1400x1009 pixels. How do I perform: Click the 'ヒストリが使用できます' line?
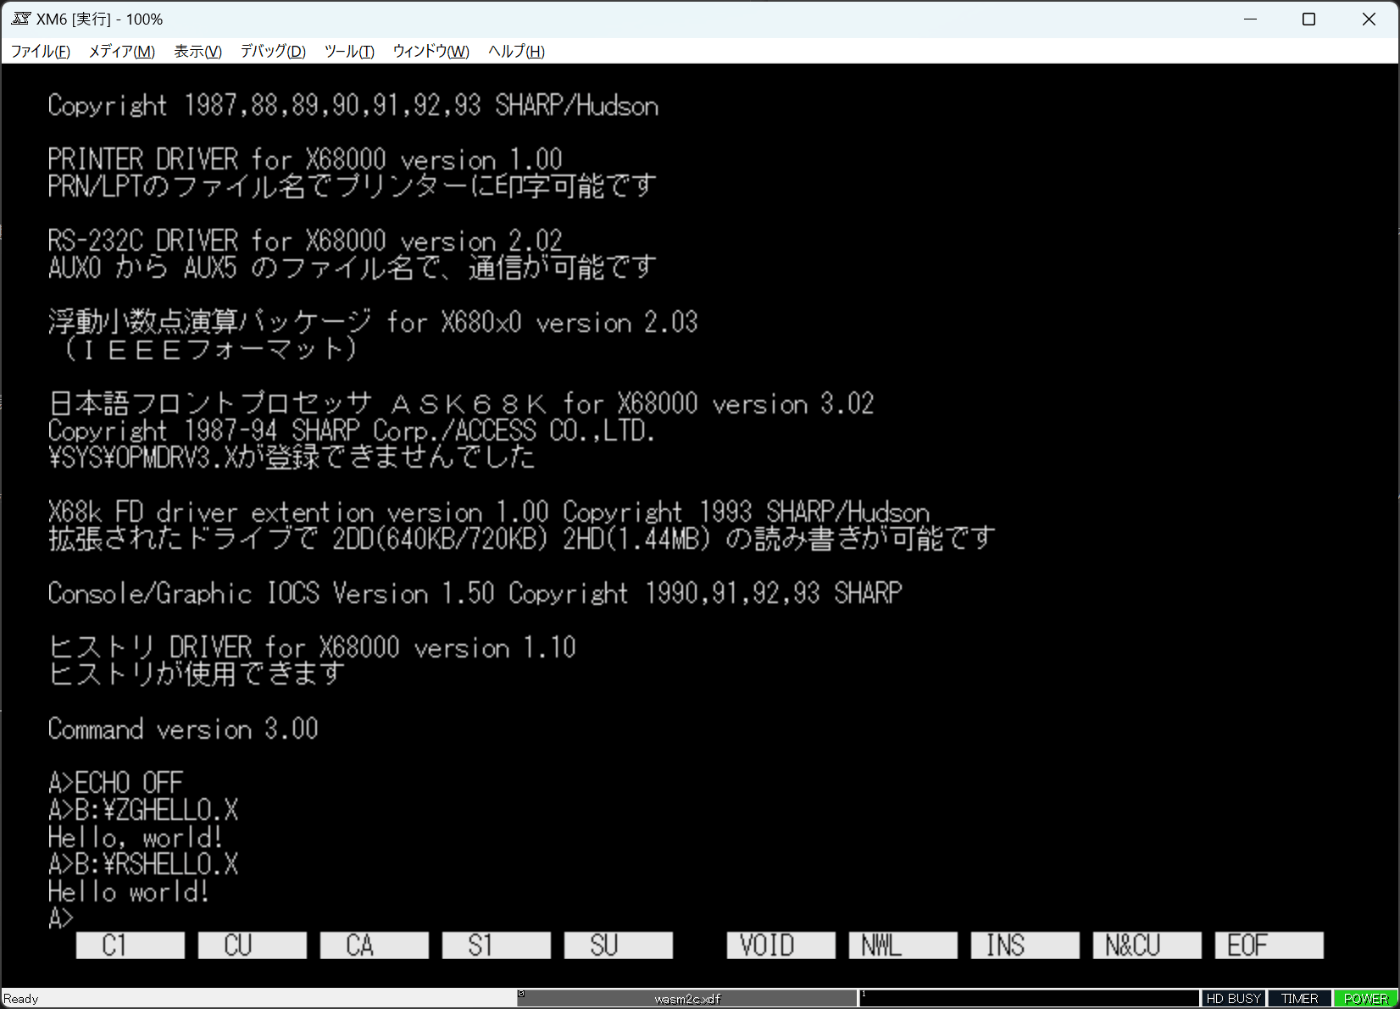pyautogui.click(x=196, y=674)
